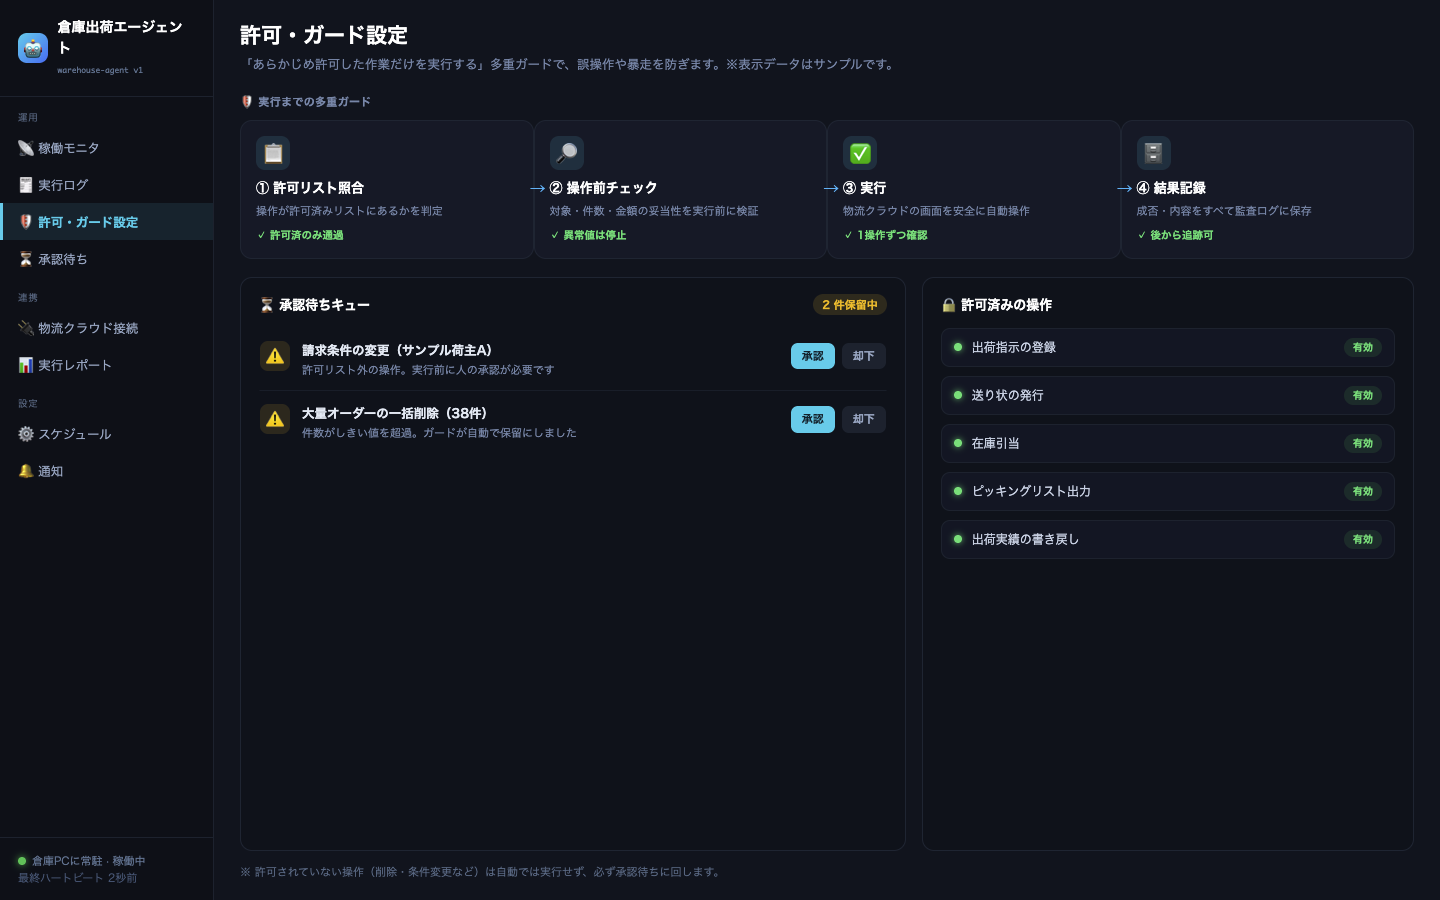Select the ピッキングリスト出力 operation row
The image size is (1440, 900).
(1168, 491)
